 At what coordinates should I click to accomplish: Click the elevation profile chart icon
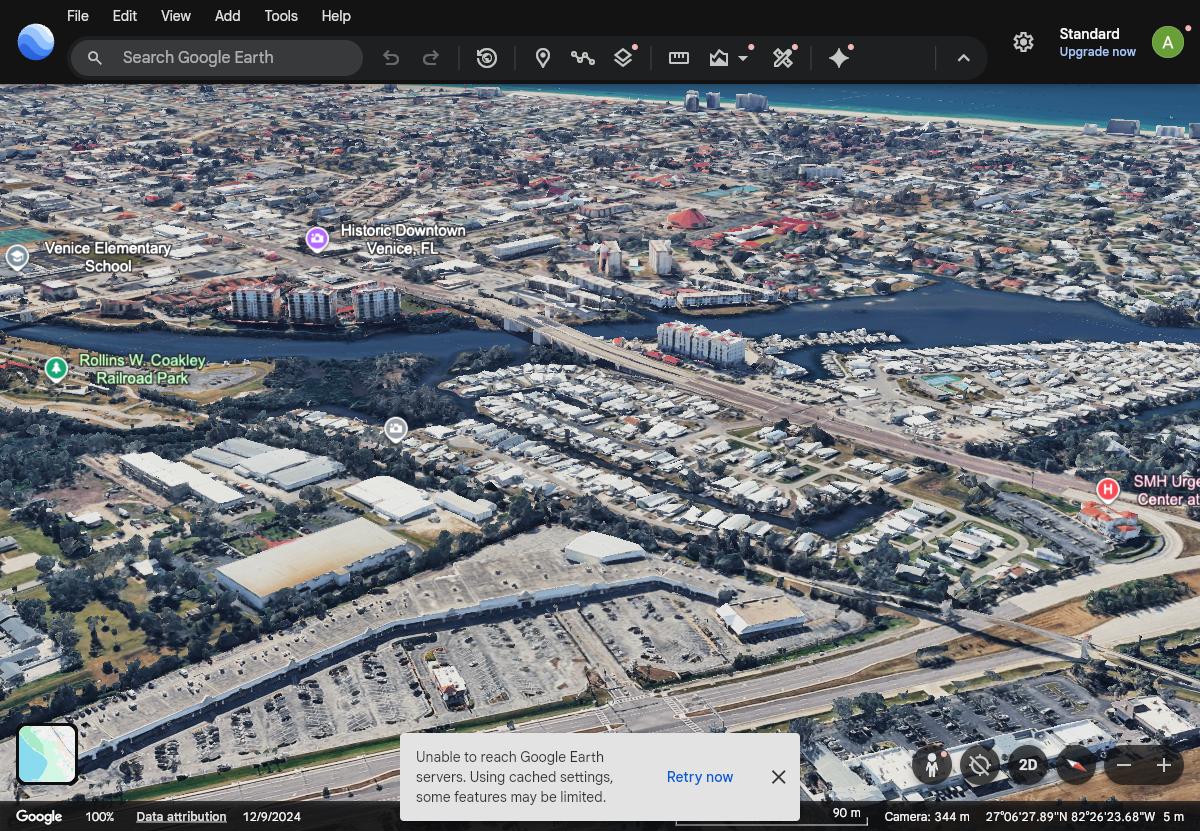pos(719,58)
